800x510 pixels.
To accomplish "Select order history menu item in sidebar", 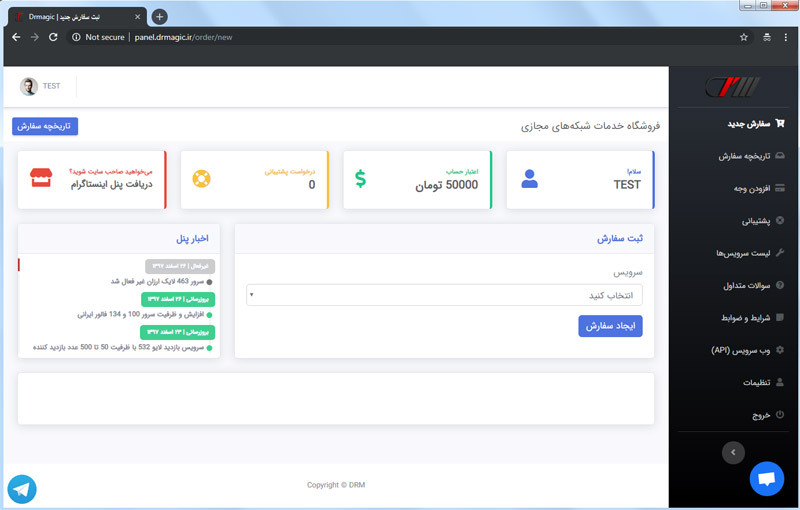I will click(x=744, y=156).
